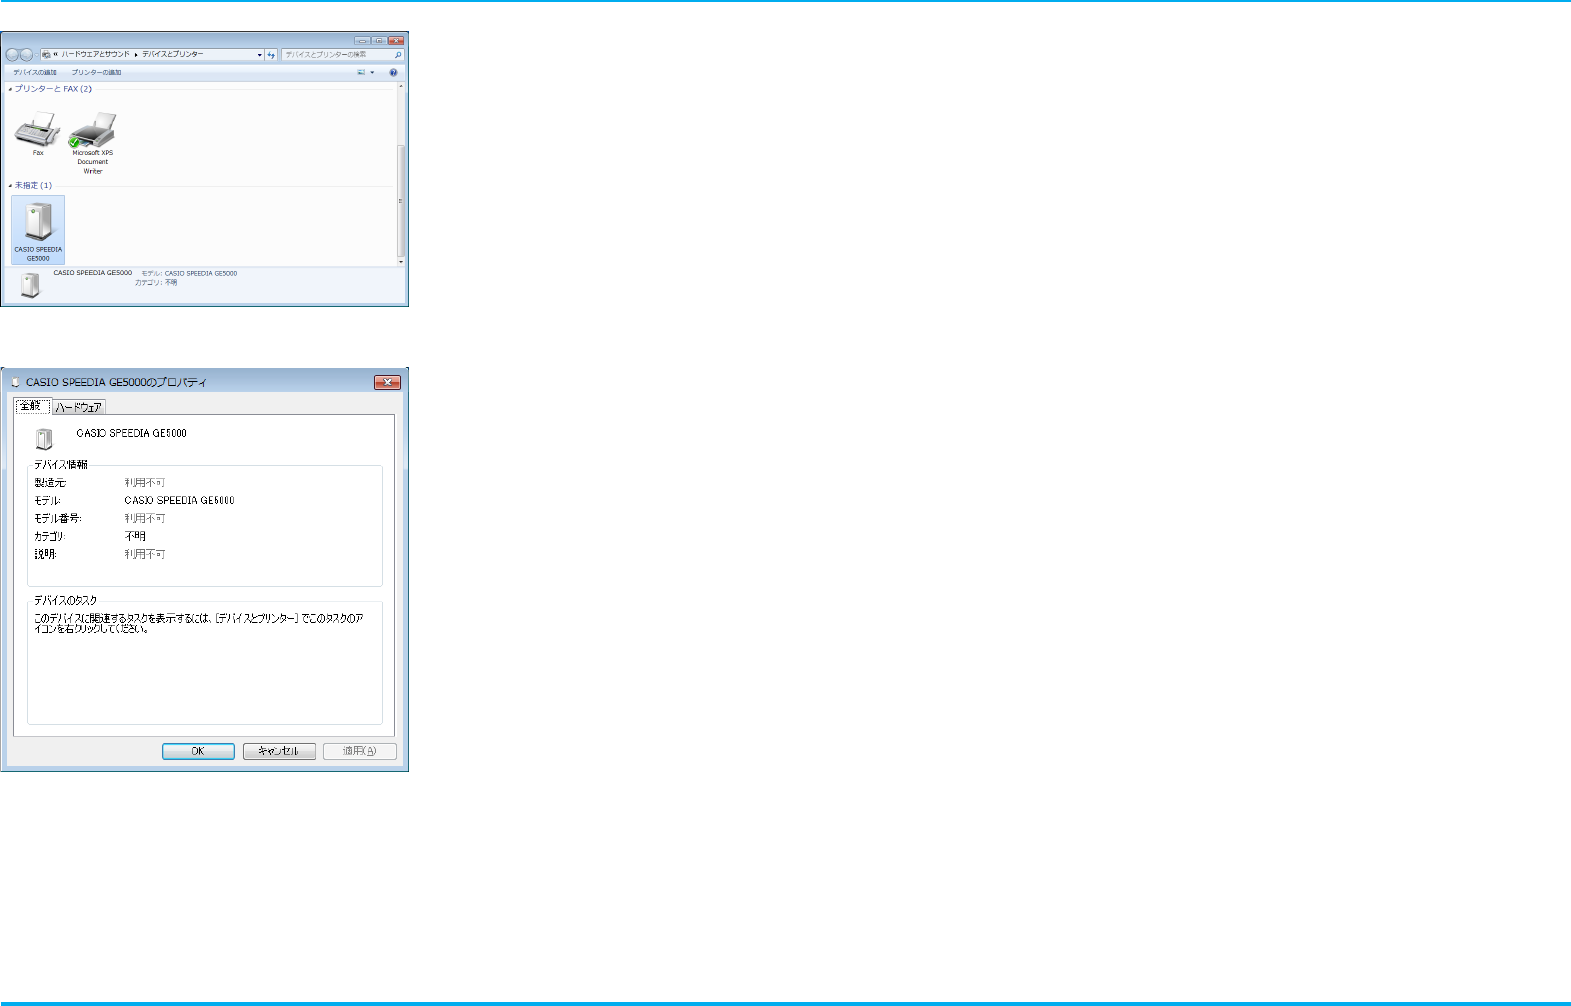Collapse the 未指定 (1) group
Viewport: 1571px width, 1006px height.
coord(11,186)
